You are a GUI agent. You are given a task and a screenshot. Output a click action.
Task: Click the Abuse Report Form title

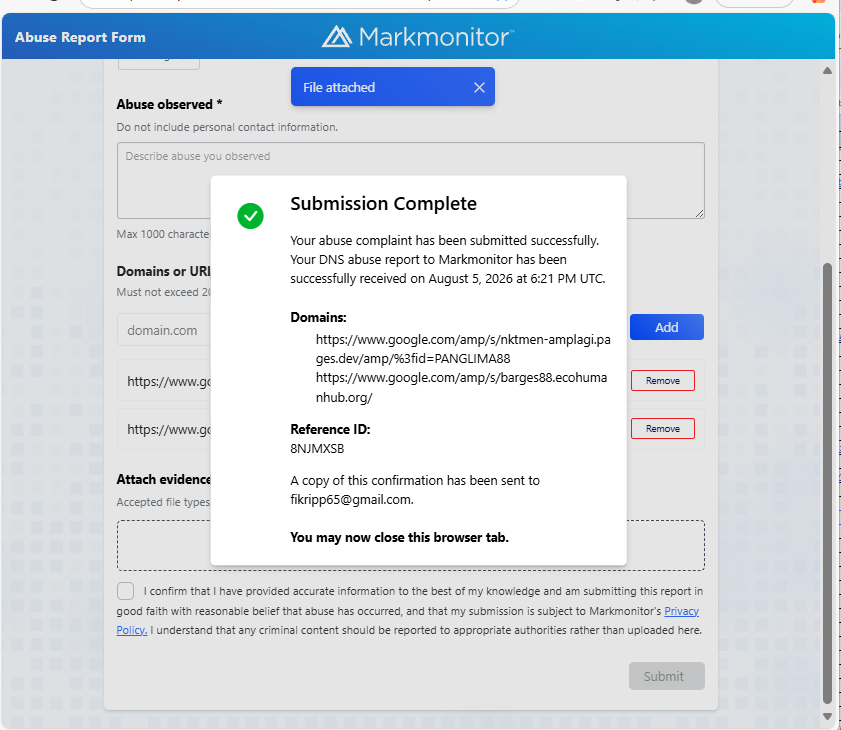tap(80, 37)
